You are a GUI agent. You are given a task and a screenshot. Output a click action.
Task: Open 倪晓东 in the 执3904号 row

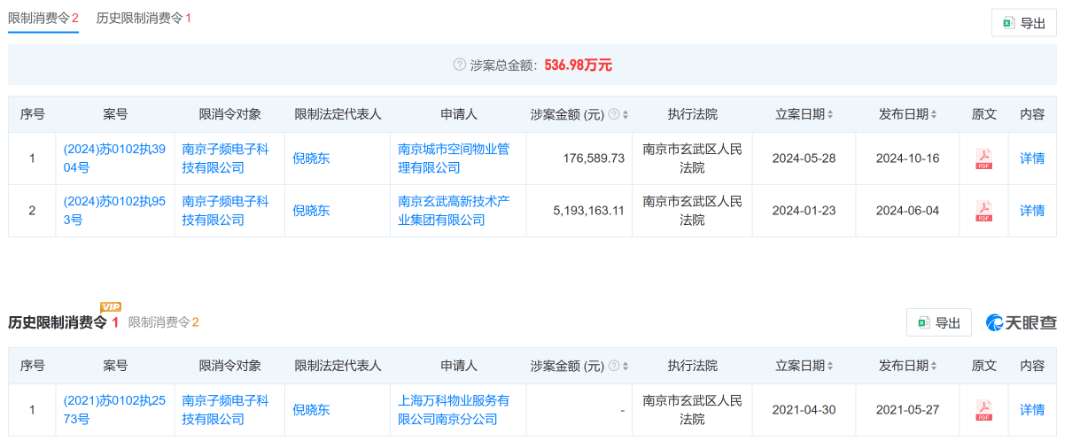click(x=311, y=158)
